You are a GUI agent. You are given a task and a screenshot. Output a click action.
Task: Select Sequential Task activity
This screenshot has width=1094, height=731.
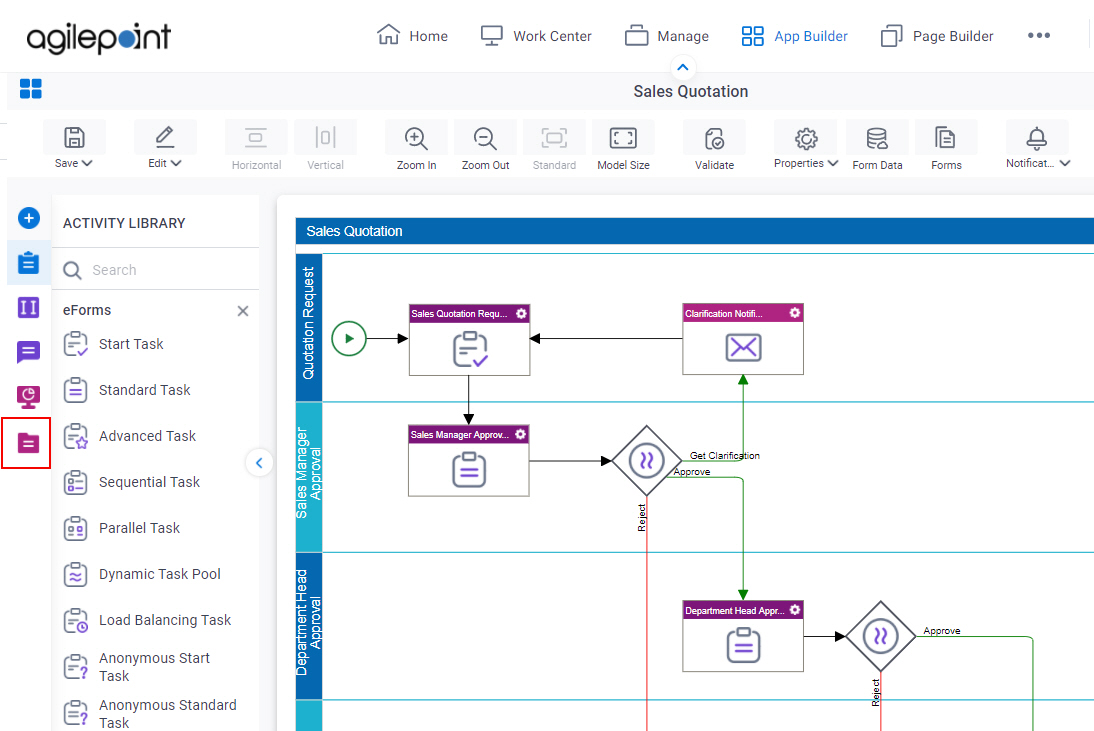132,482
